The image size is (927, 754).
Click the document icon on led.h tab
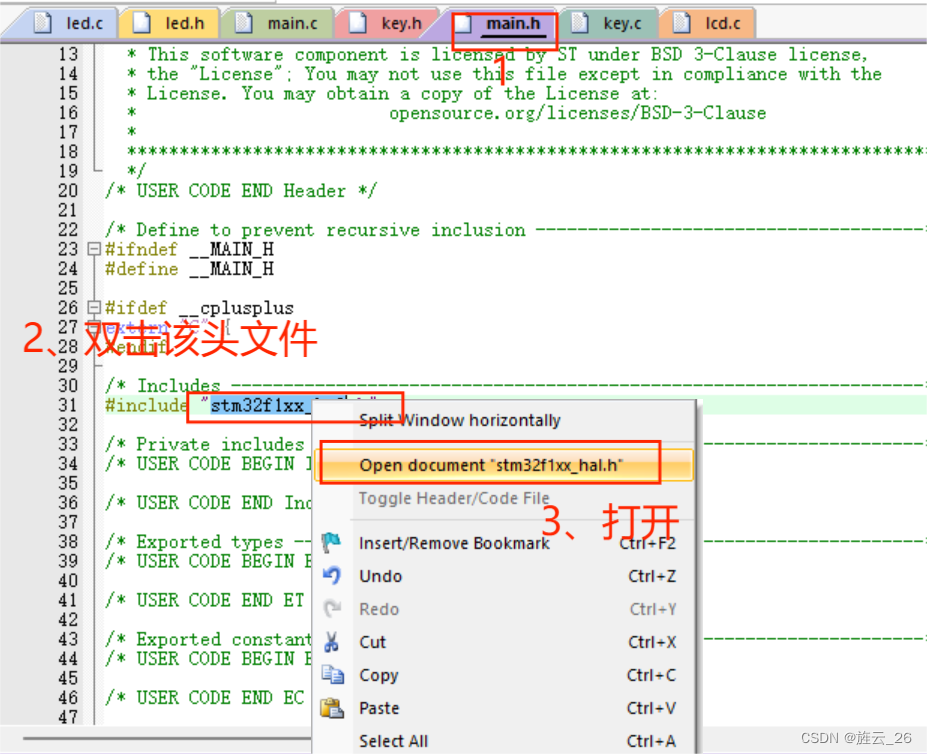click(x=144, y=22)
